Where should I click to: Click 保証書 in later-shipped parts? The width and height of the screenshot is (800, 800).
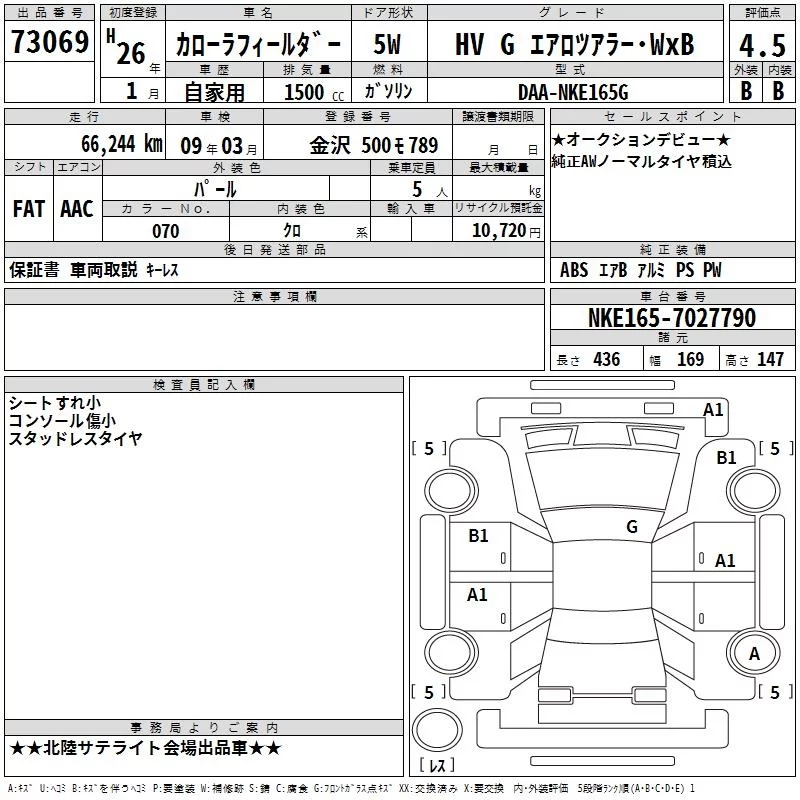coord(34,270)
